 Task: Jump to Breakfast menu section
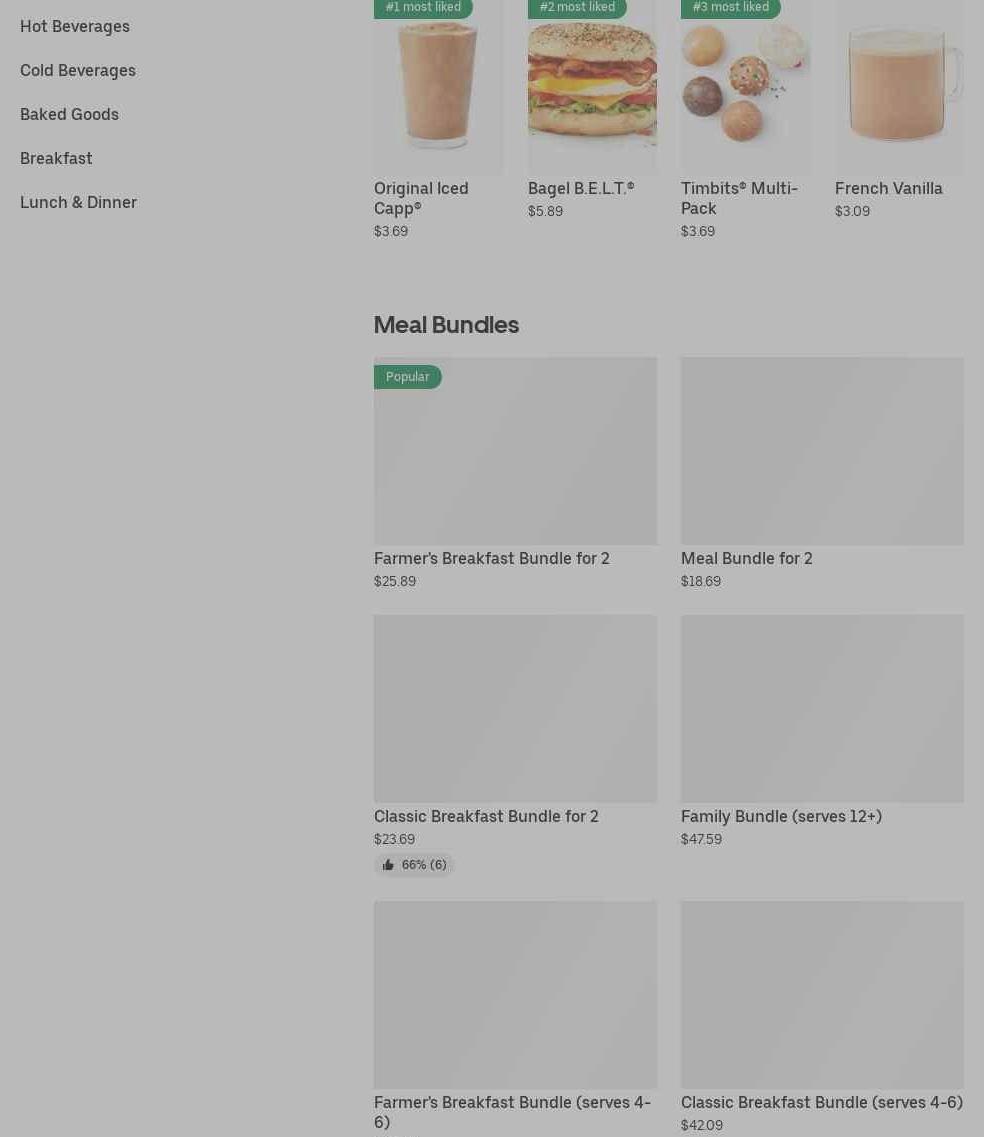pyautogui.click(x=56, y=158)
